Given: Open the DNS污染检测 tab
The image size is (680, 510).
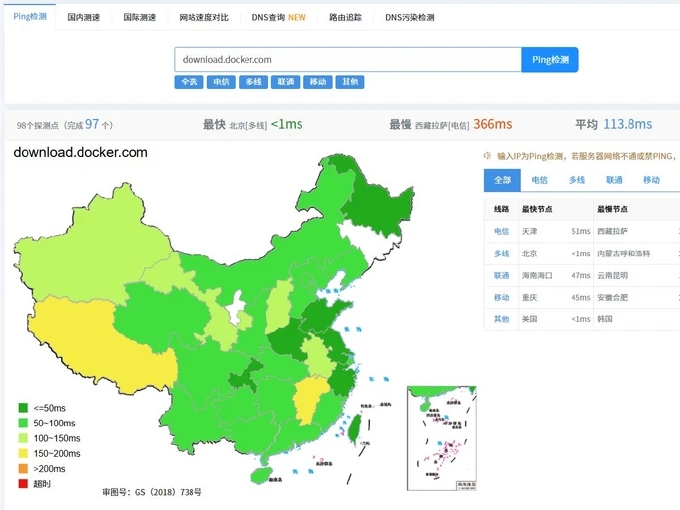Looking at the screenshot, I should pyautogui.click(x=410, y=17).
